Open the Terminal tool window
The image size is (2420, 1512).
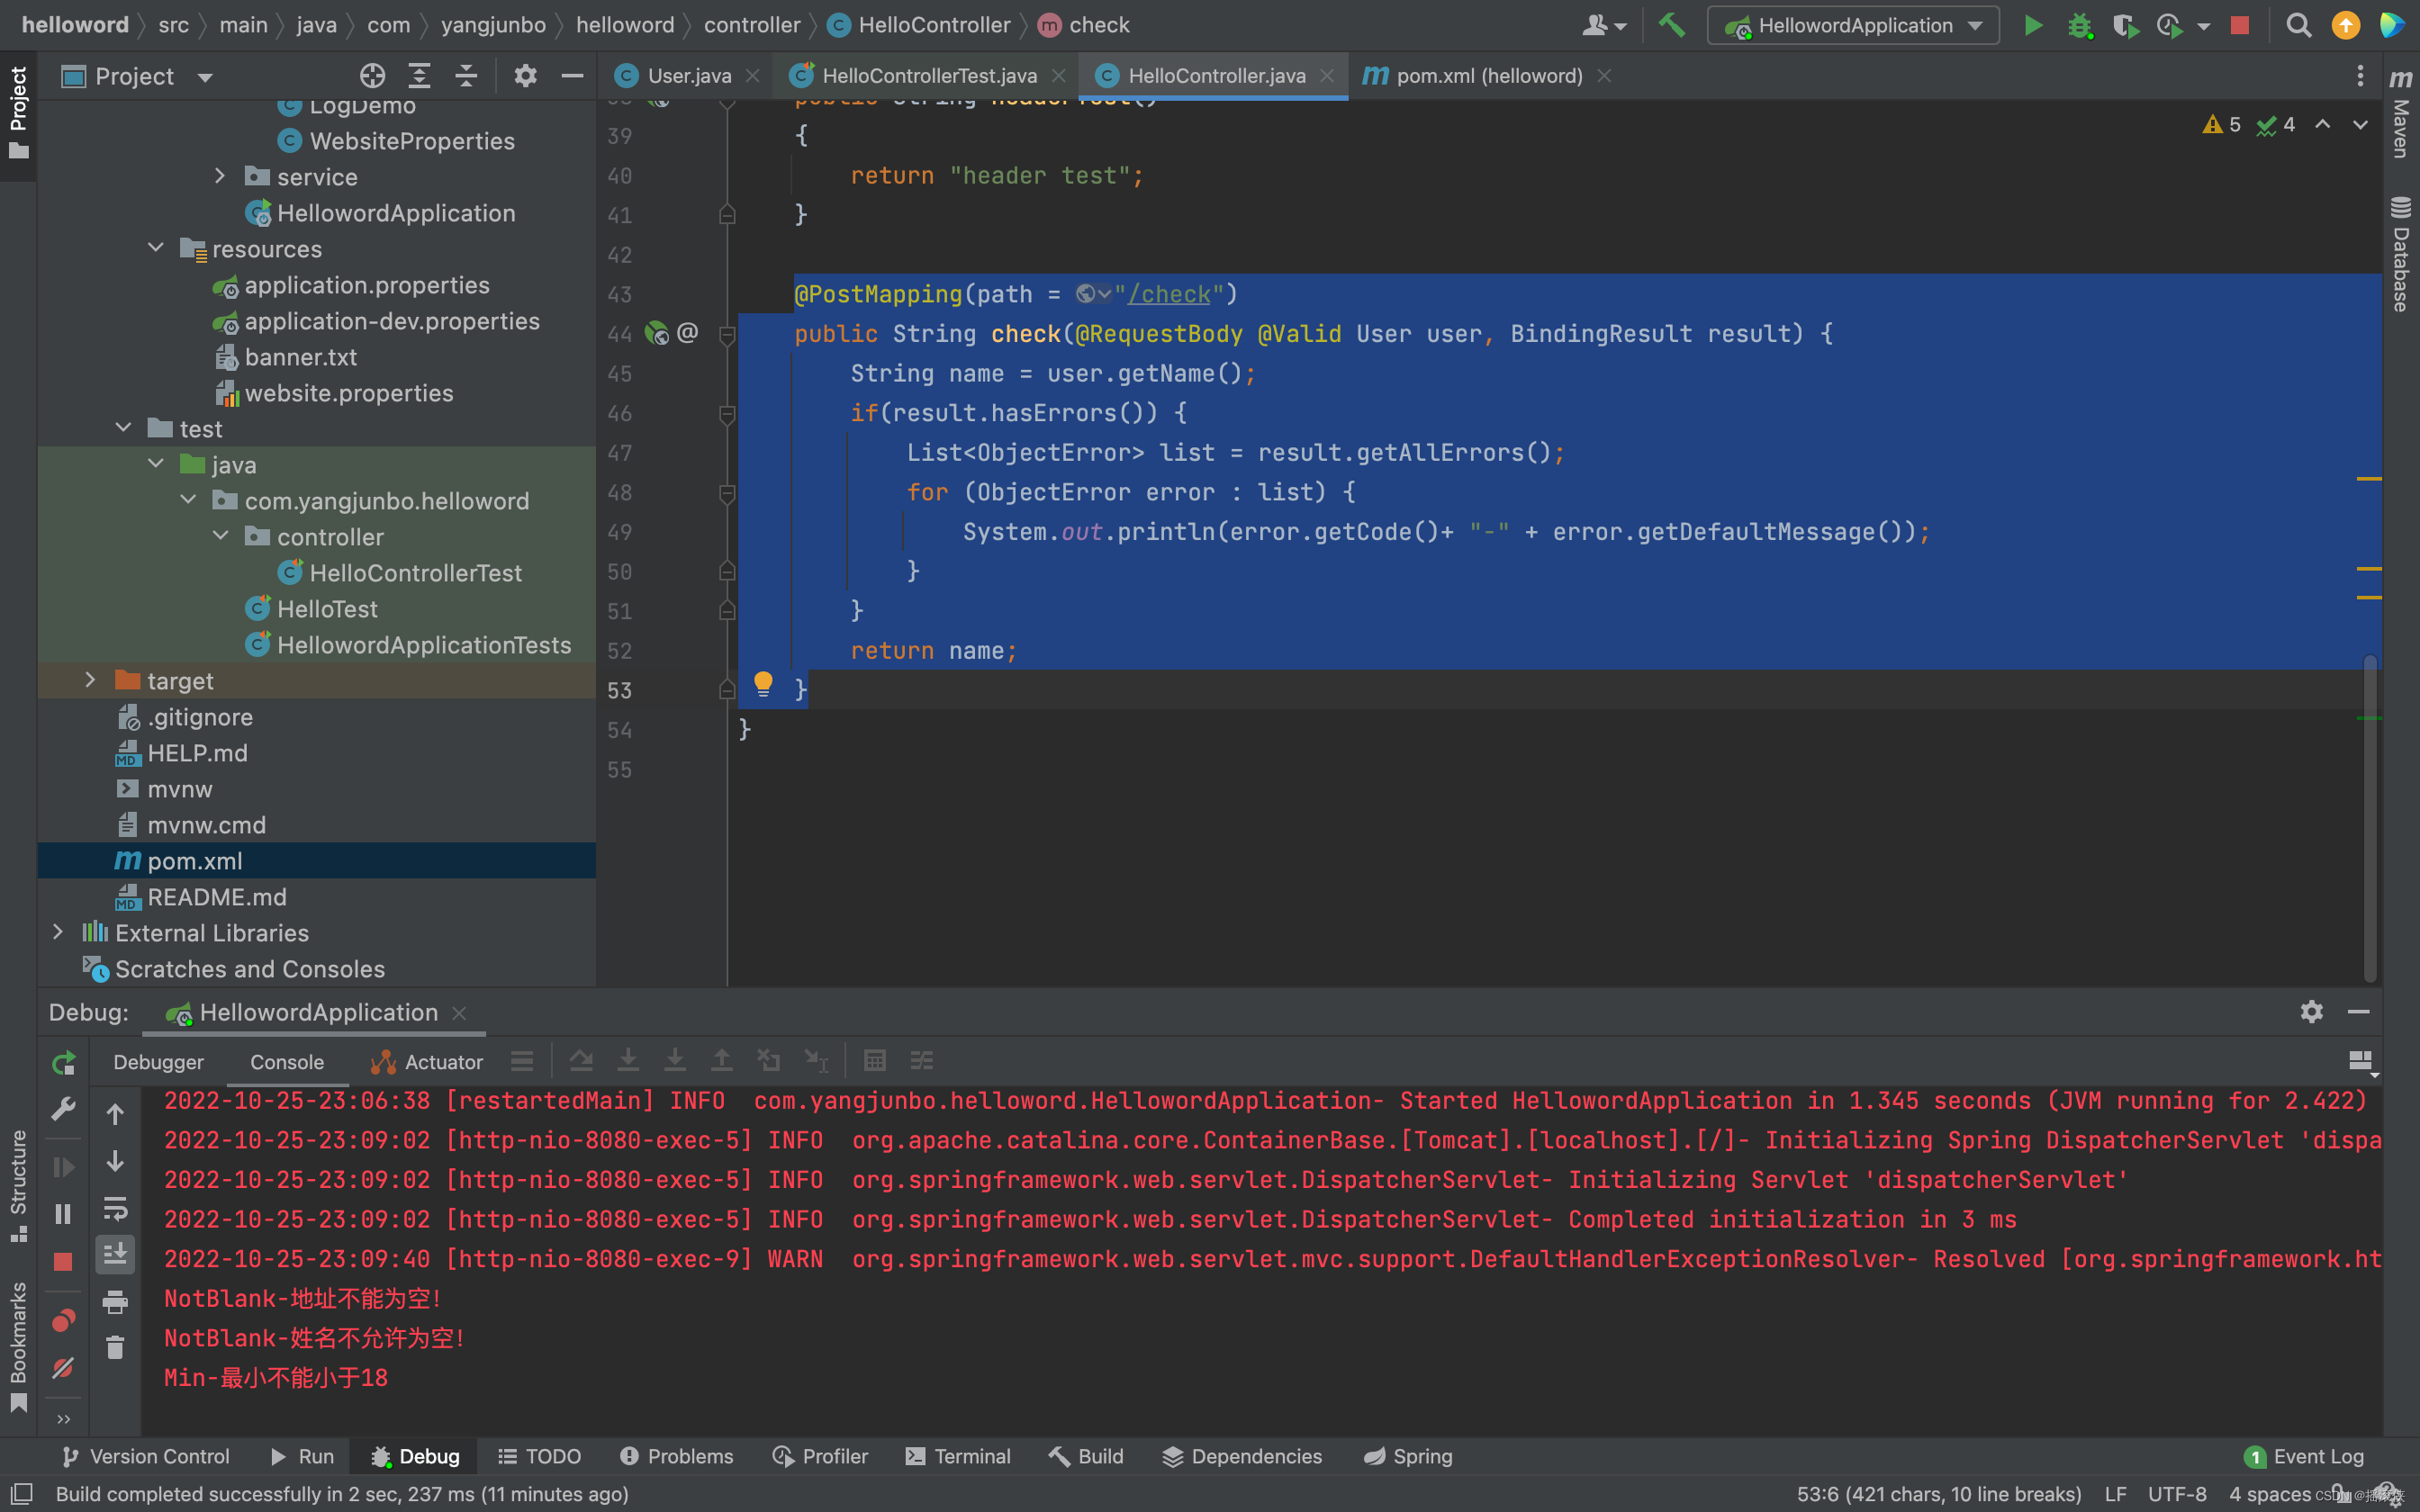click(x=956, y=1456)
